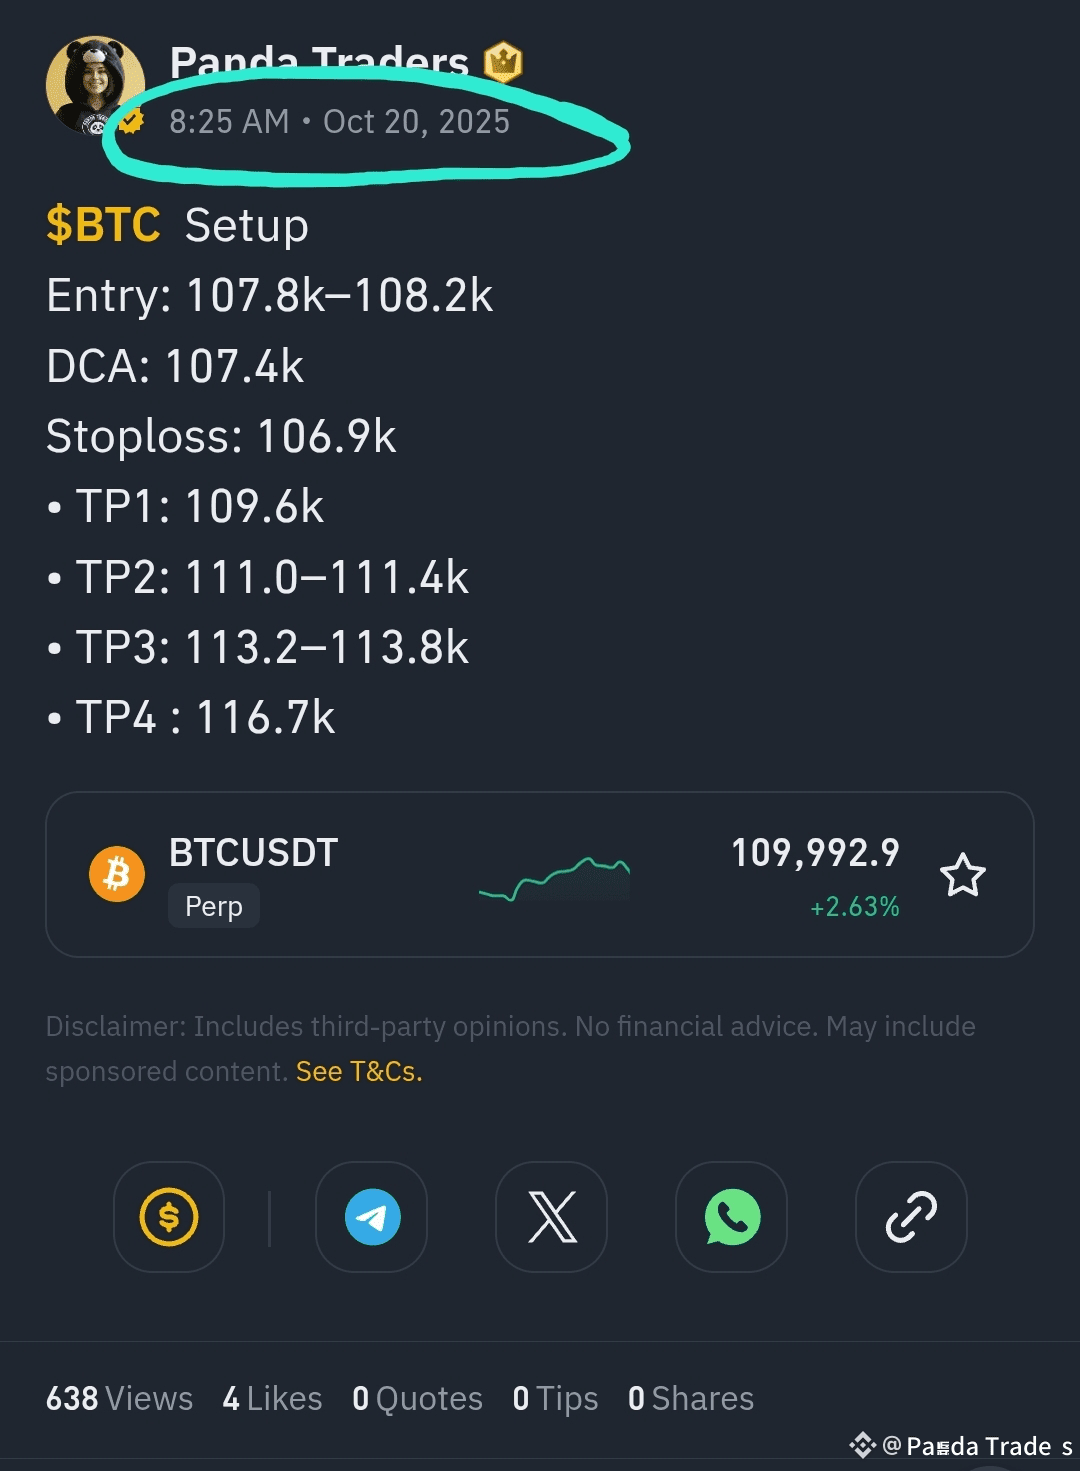Favorite BTCUSDT with the star icon

click(963, 875)
